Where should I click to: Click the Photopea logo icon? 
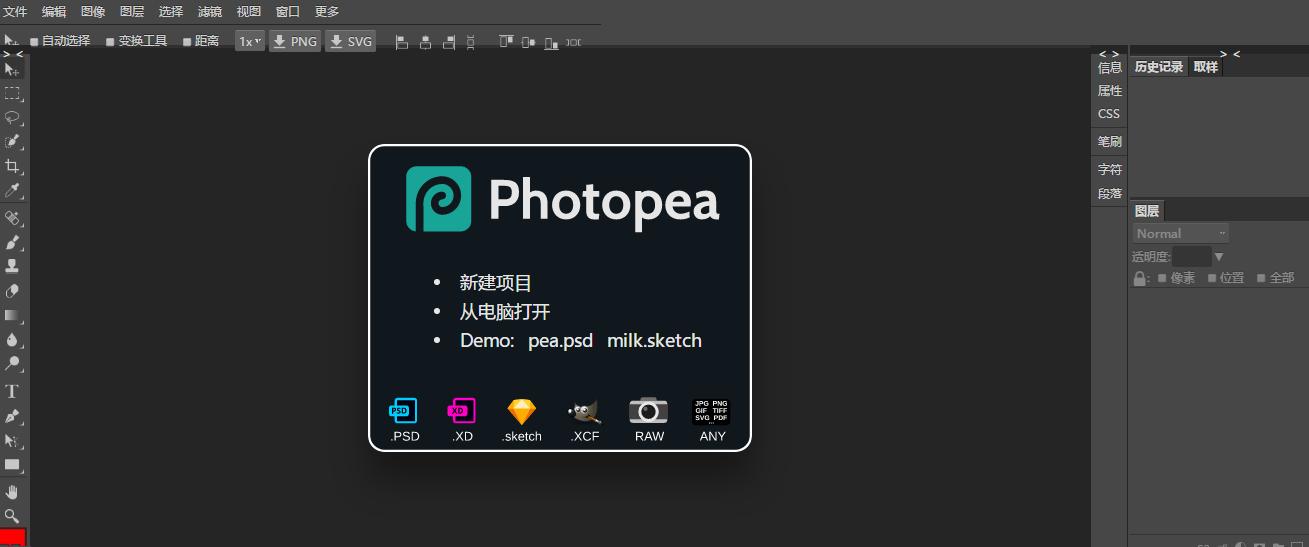tap(438, 199)
